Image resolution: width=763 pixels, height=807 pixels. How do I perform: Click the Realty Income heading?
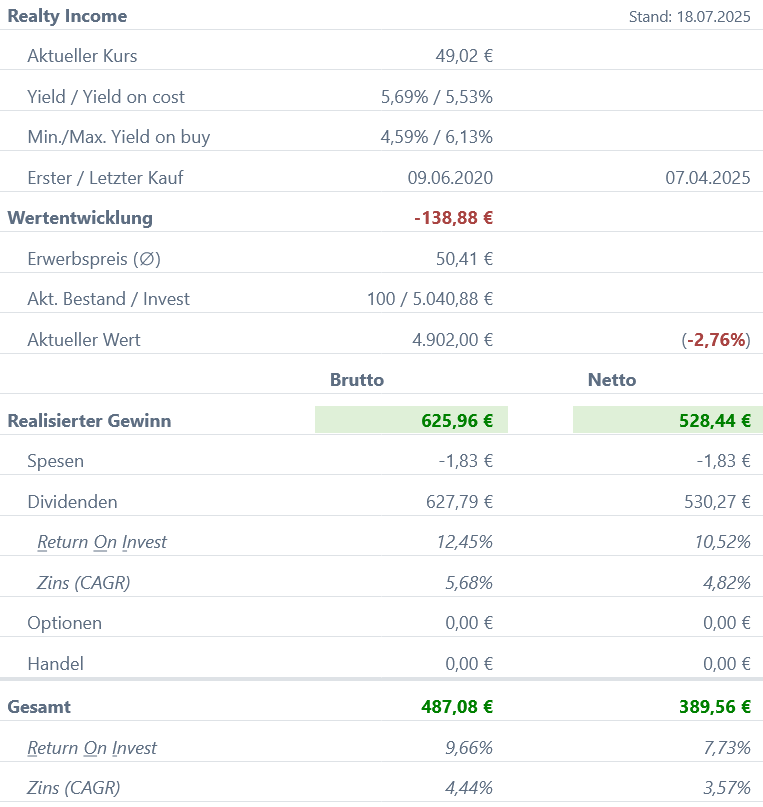(67, 16)
